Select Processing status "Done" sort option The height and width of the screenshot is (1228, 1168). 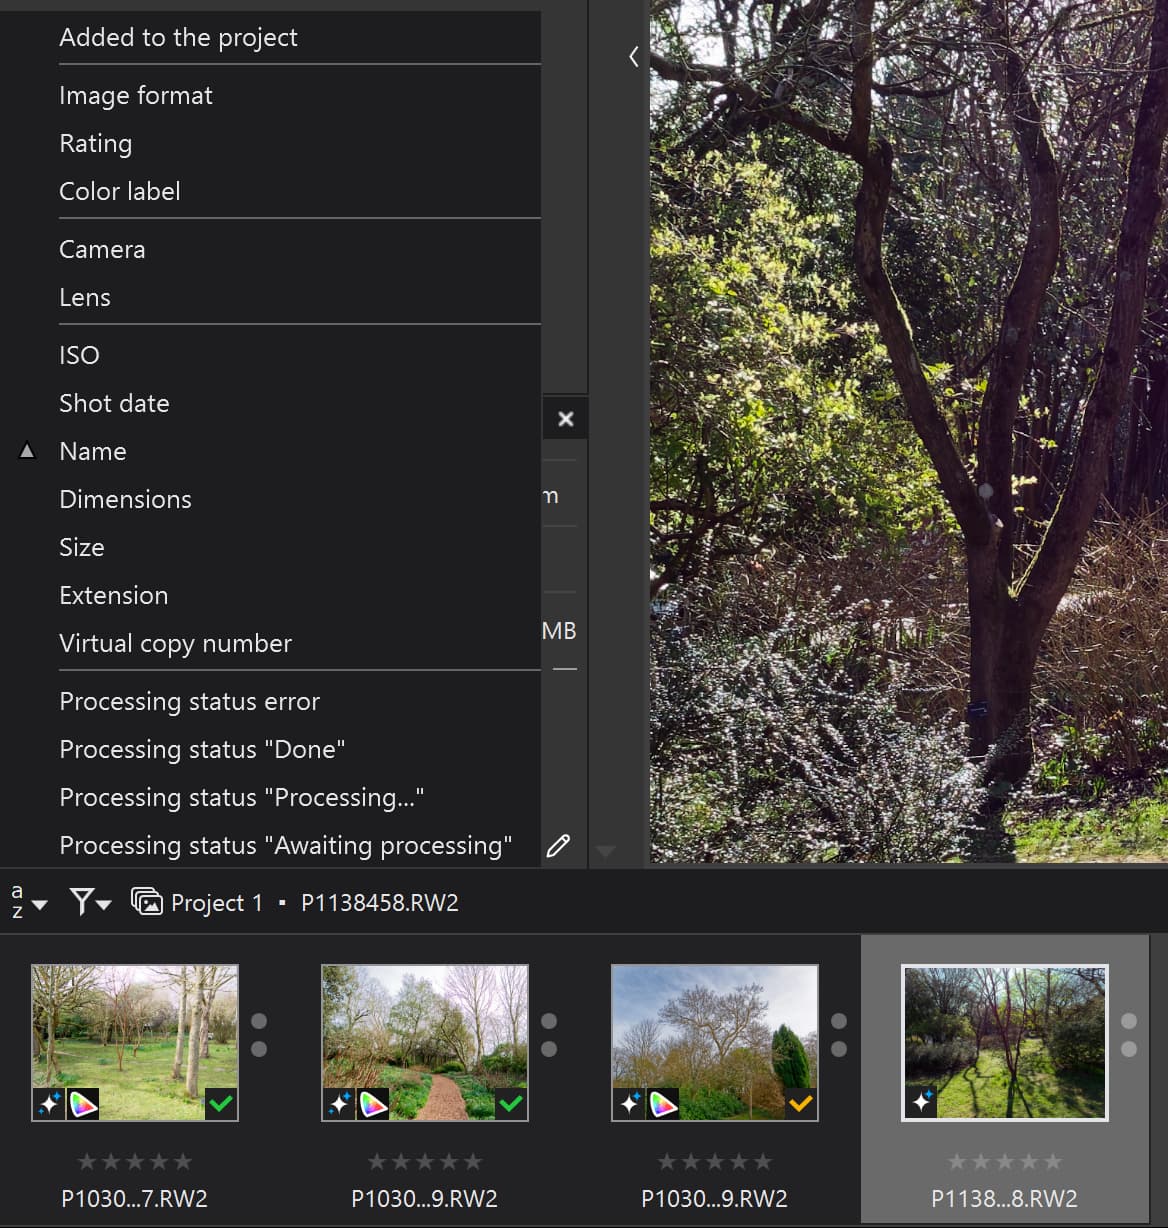pyautogui.click(x=202, y=749)
